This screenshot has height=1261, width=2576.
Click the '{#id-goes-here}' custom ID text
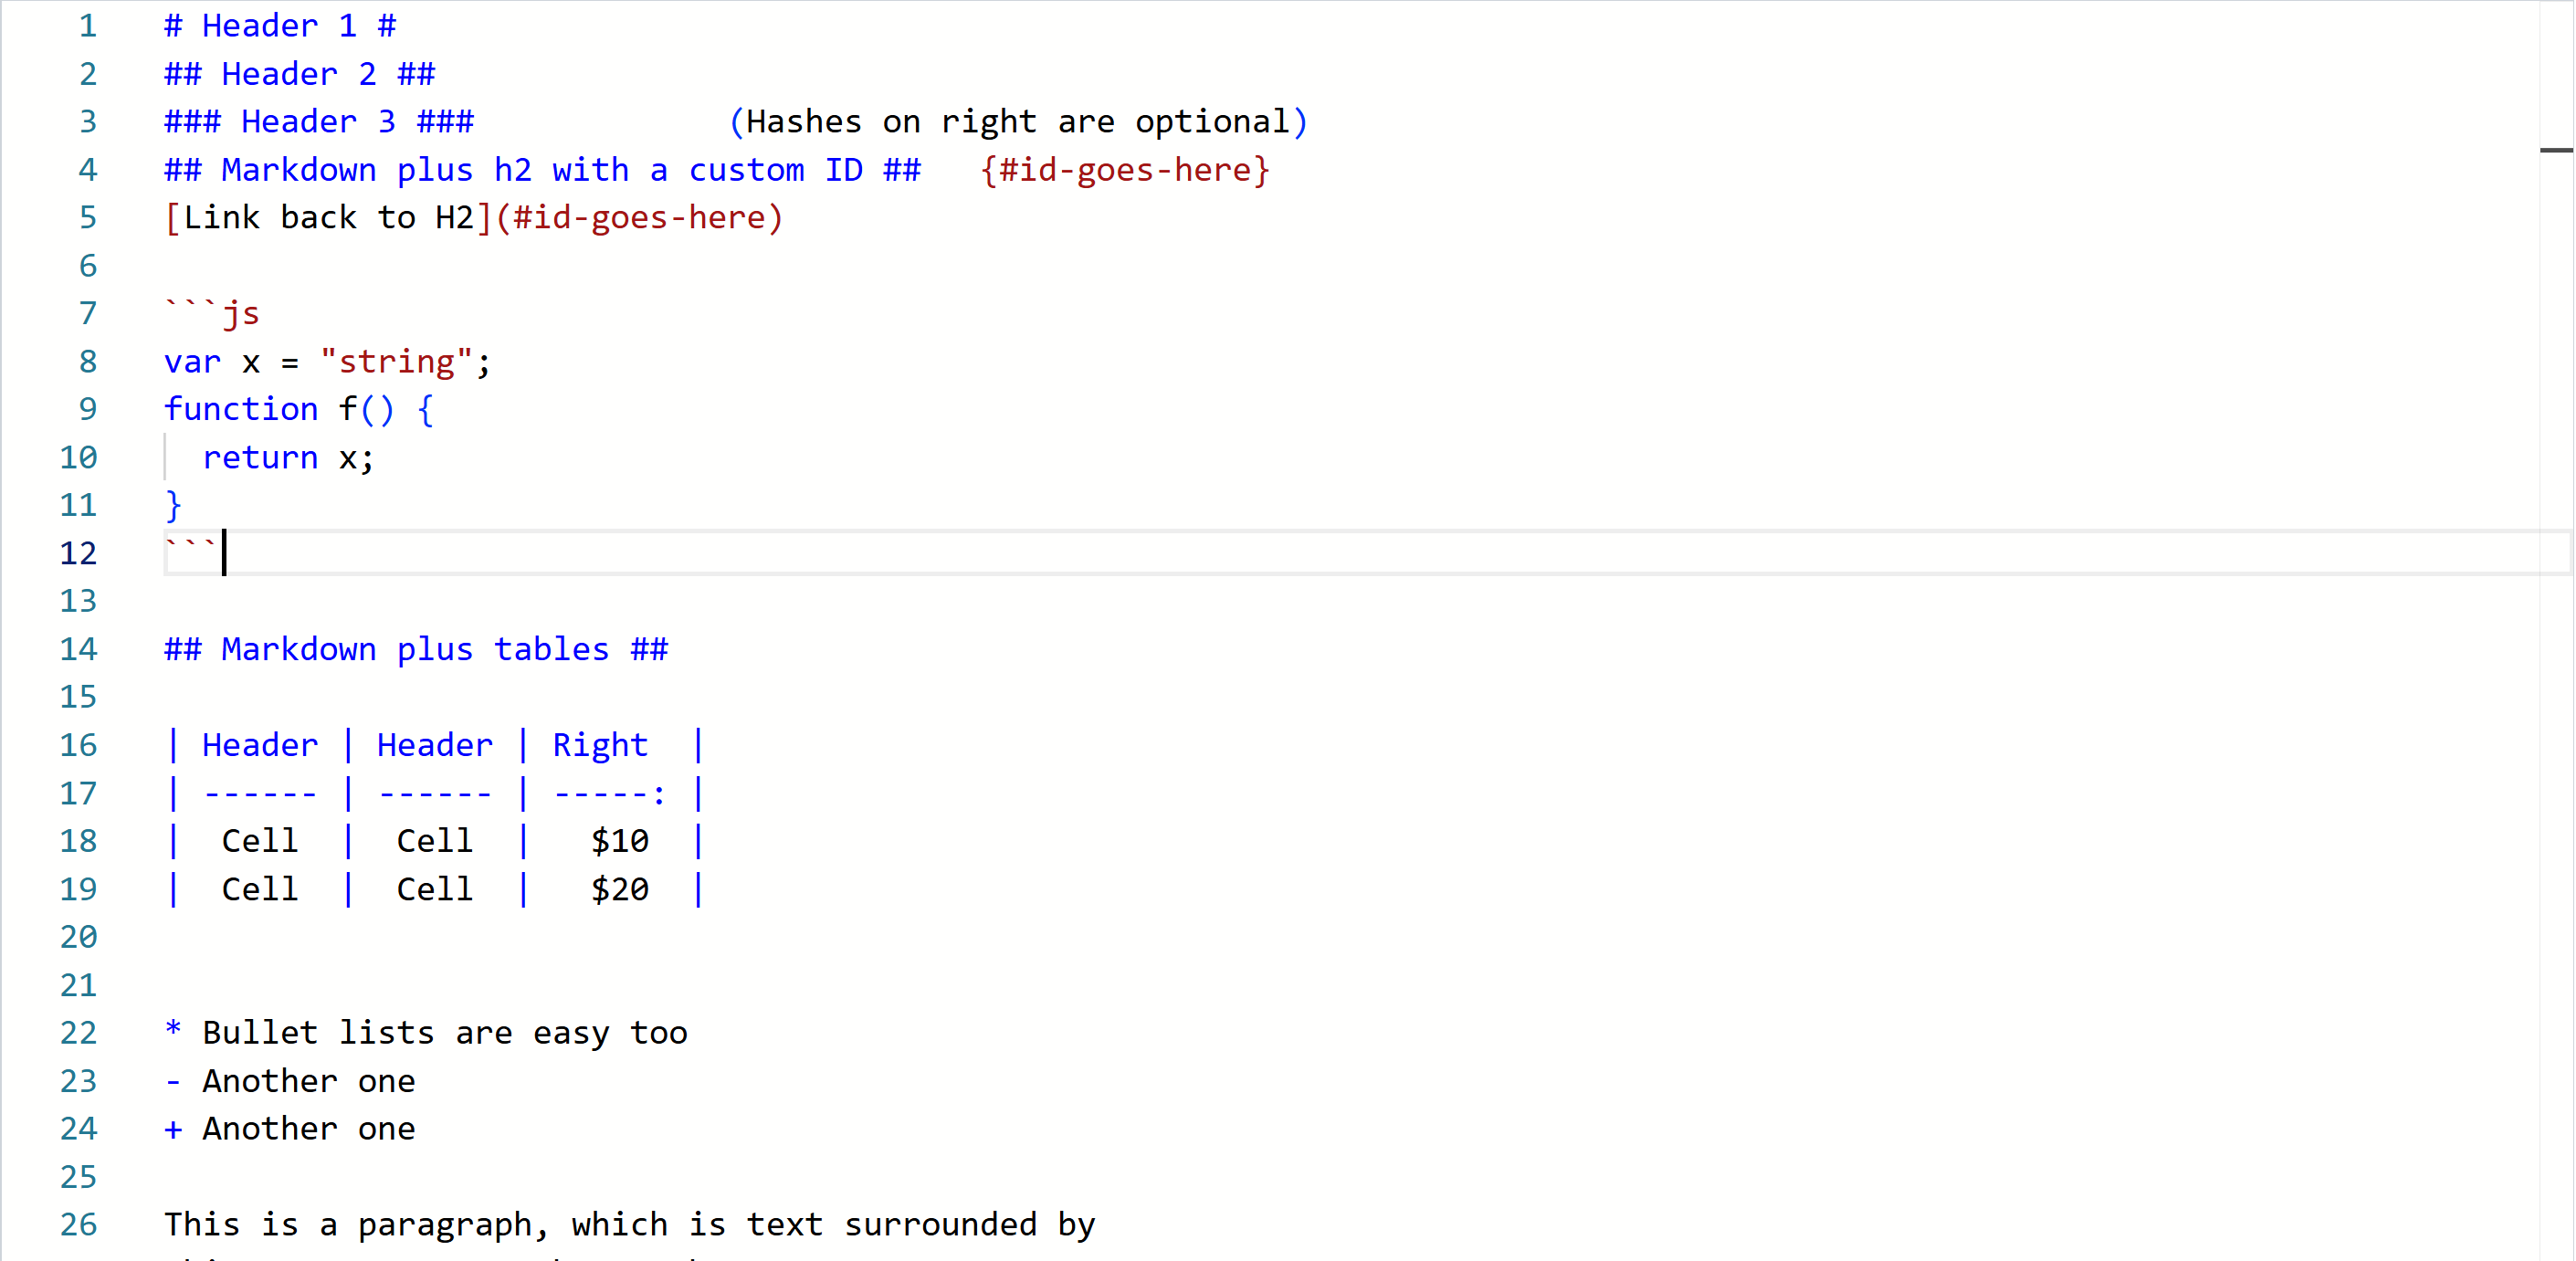tap(1125, 170)
